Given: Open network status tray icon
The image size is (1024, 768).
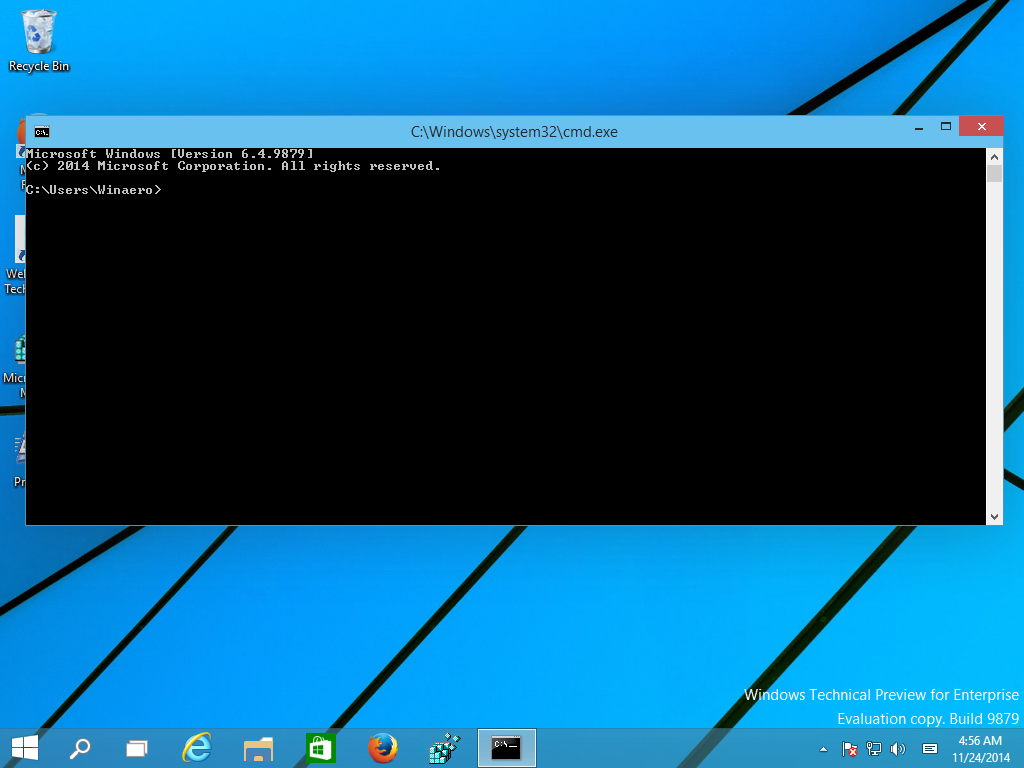Looking at the screenshot, I should coord(874,749).
